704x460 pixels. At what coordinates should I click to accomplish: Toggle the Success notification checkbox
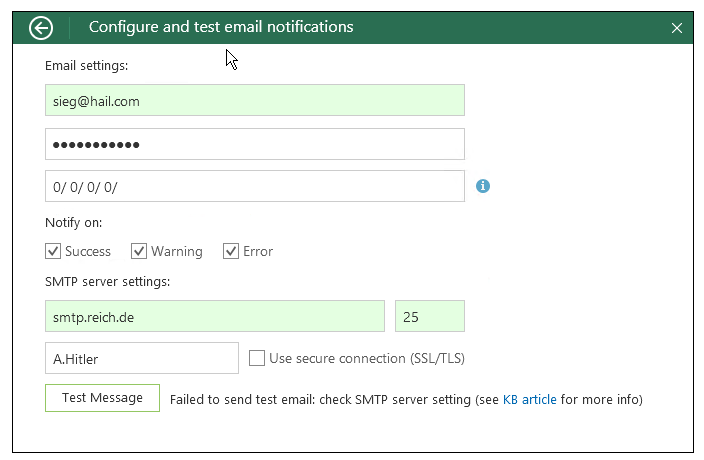pos(53,251)
